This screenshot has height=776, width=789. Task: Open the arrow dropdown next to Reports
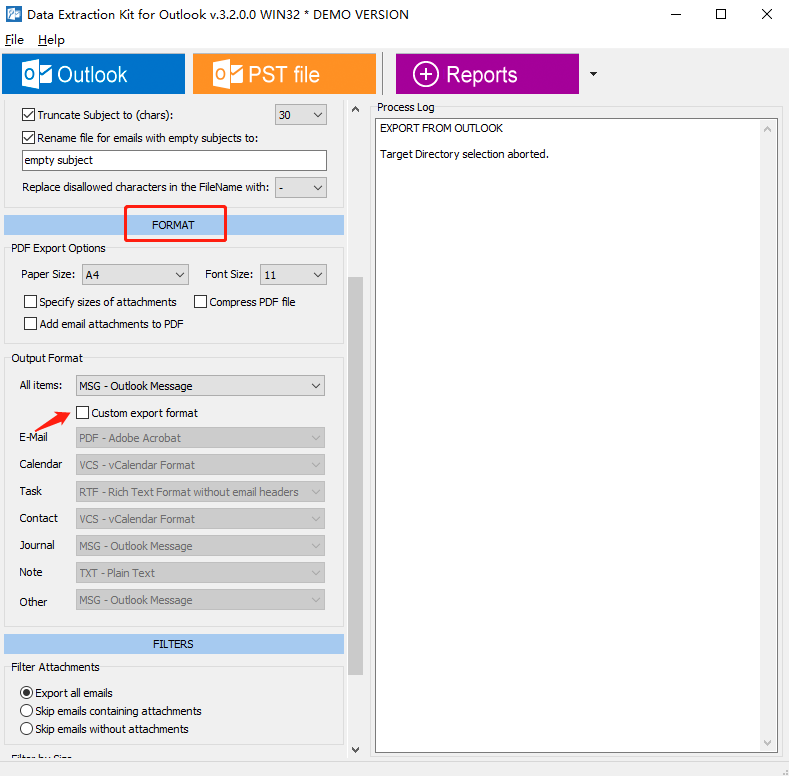point(593,74)
